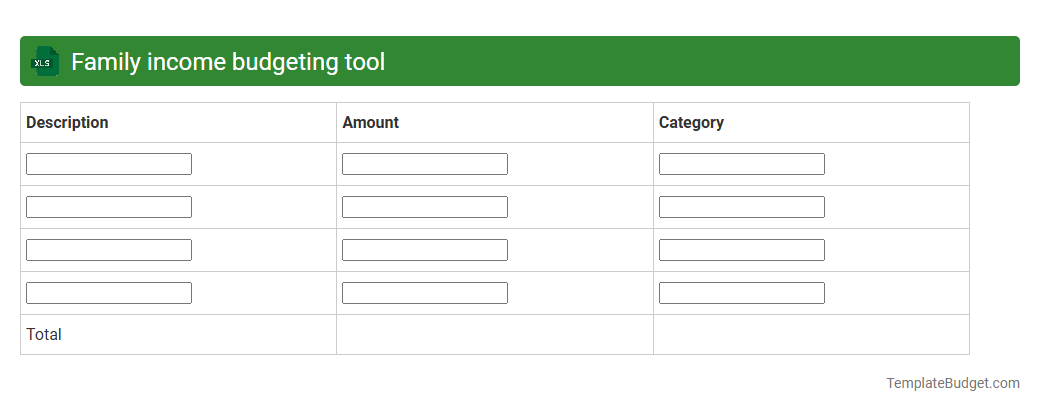This screenshot has height=412, width=1040.
Task: Focus the second row Description field
Action: coord(109,207)
